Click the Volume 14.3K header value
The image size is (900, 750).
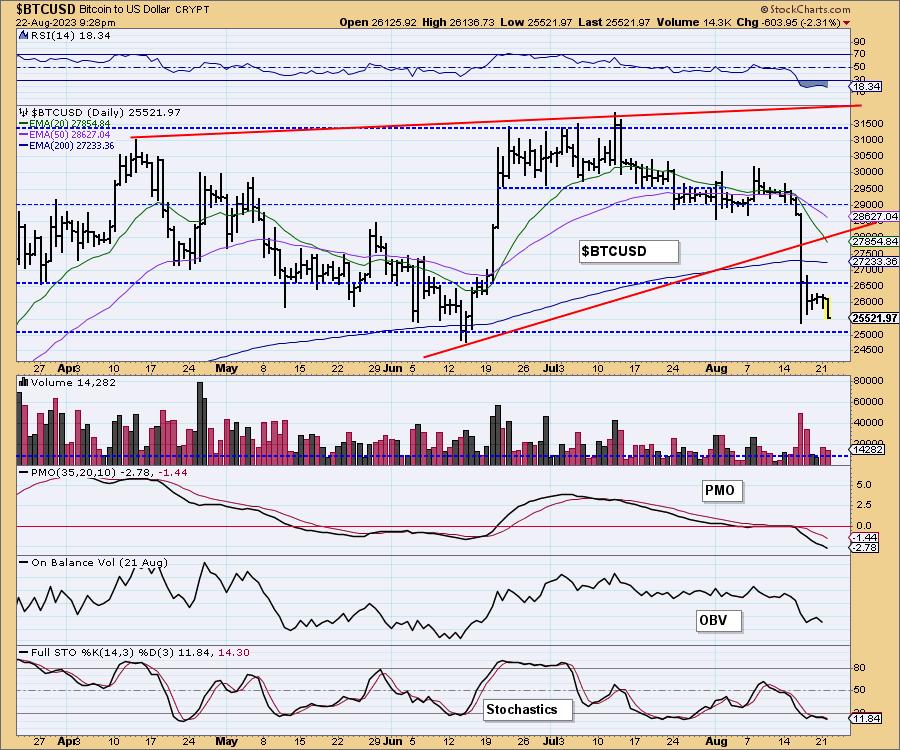(x=694, y=22)
